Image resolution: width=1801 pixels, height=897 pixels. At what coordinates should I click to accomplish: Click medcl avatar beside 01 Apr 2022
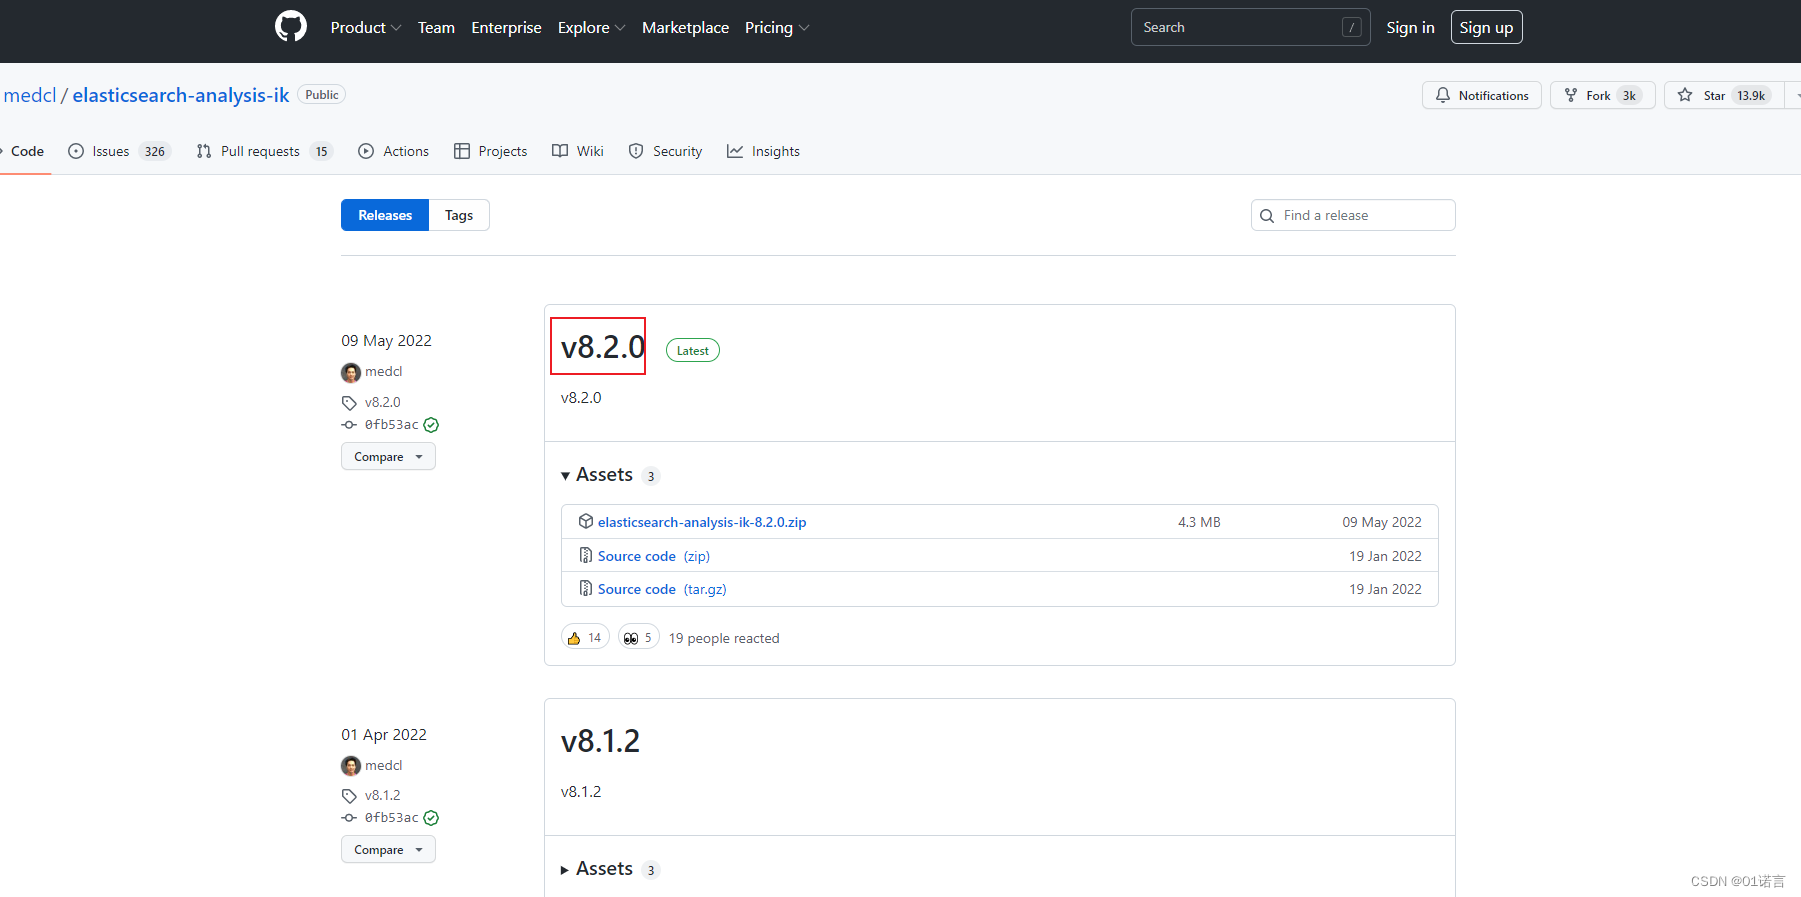tap(351, 766)
